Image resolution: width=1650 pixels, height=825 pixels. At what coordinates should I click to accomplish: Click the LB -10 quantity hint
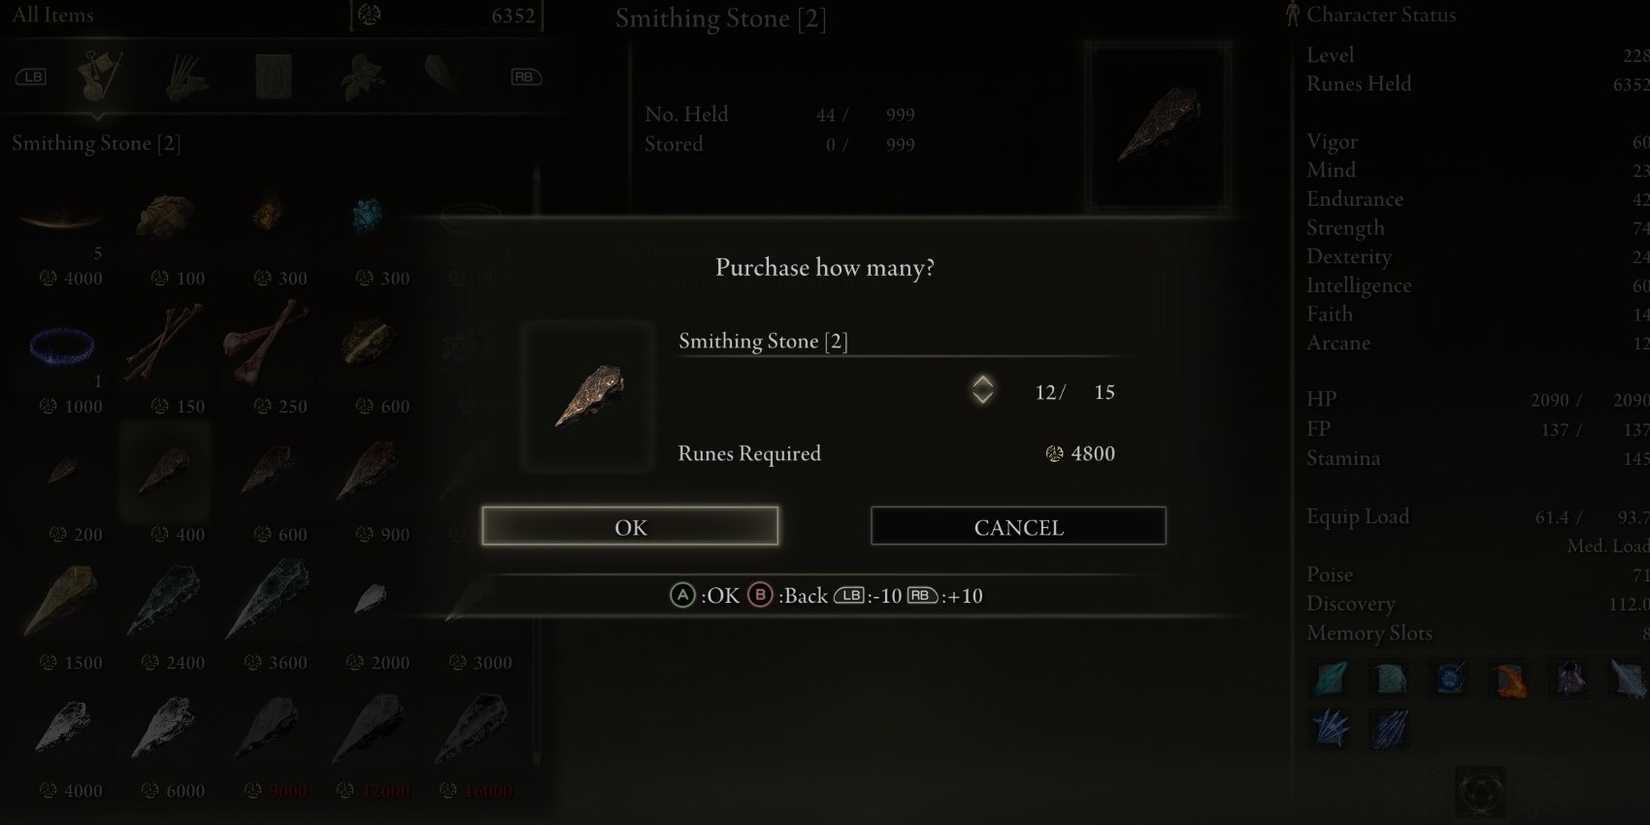point(867,596)
